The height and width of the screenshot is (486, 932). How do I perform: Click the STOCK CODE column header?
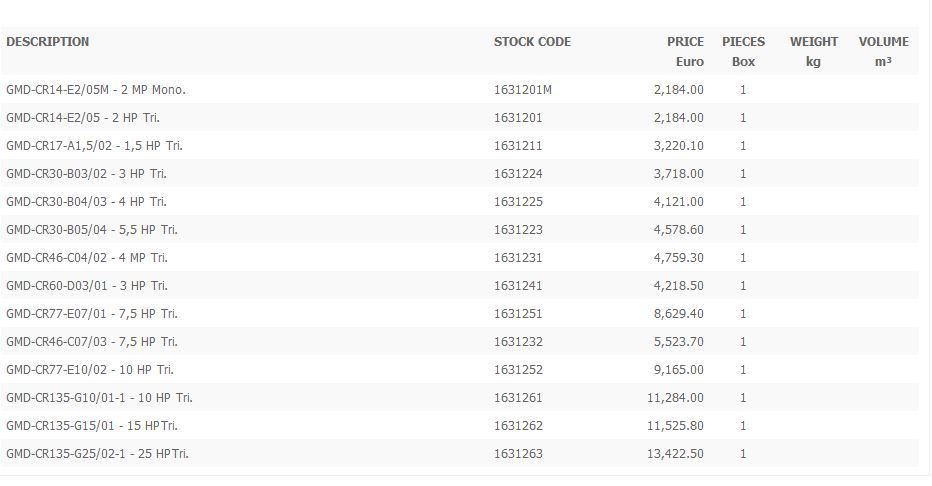click(532, 42)
